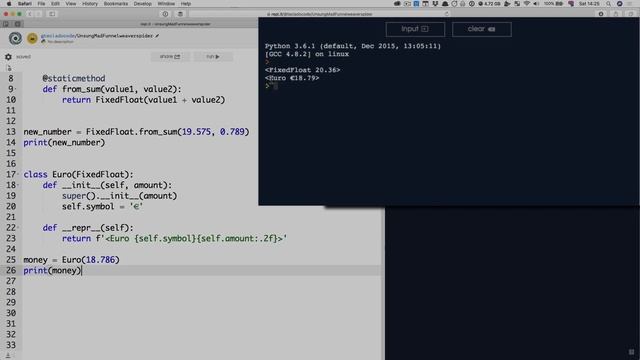Open the Edit menu
The image size is (640, 360).
(55, 4)
